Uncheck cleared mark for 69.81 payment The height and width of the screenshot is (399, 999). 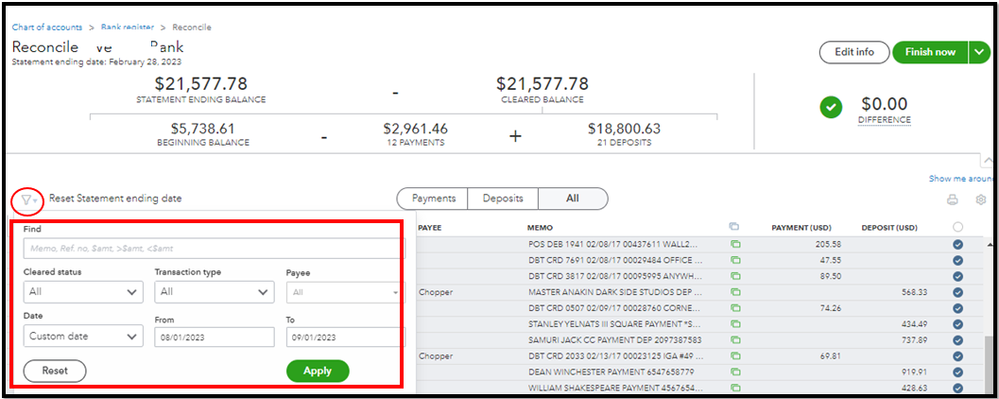coord(958,356)
